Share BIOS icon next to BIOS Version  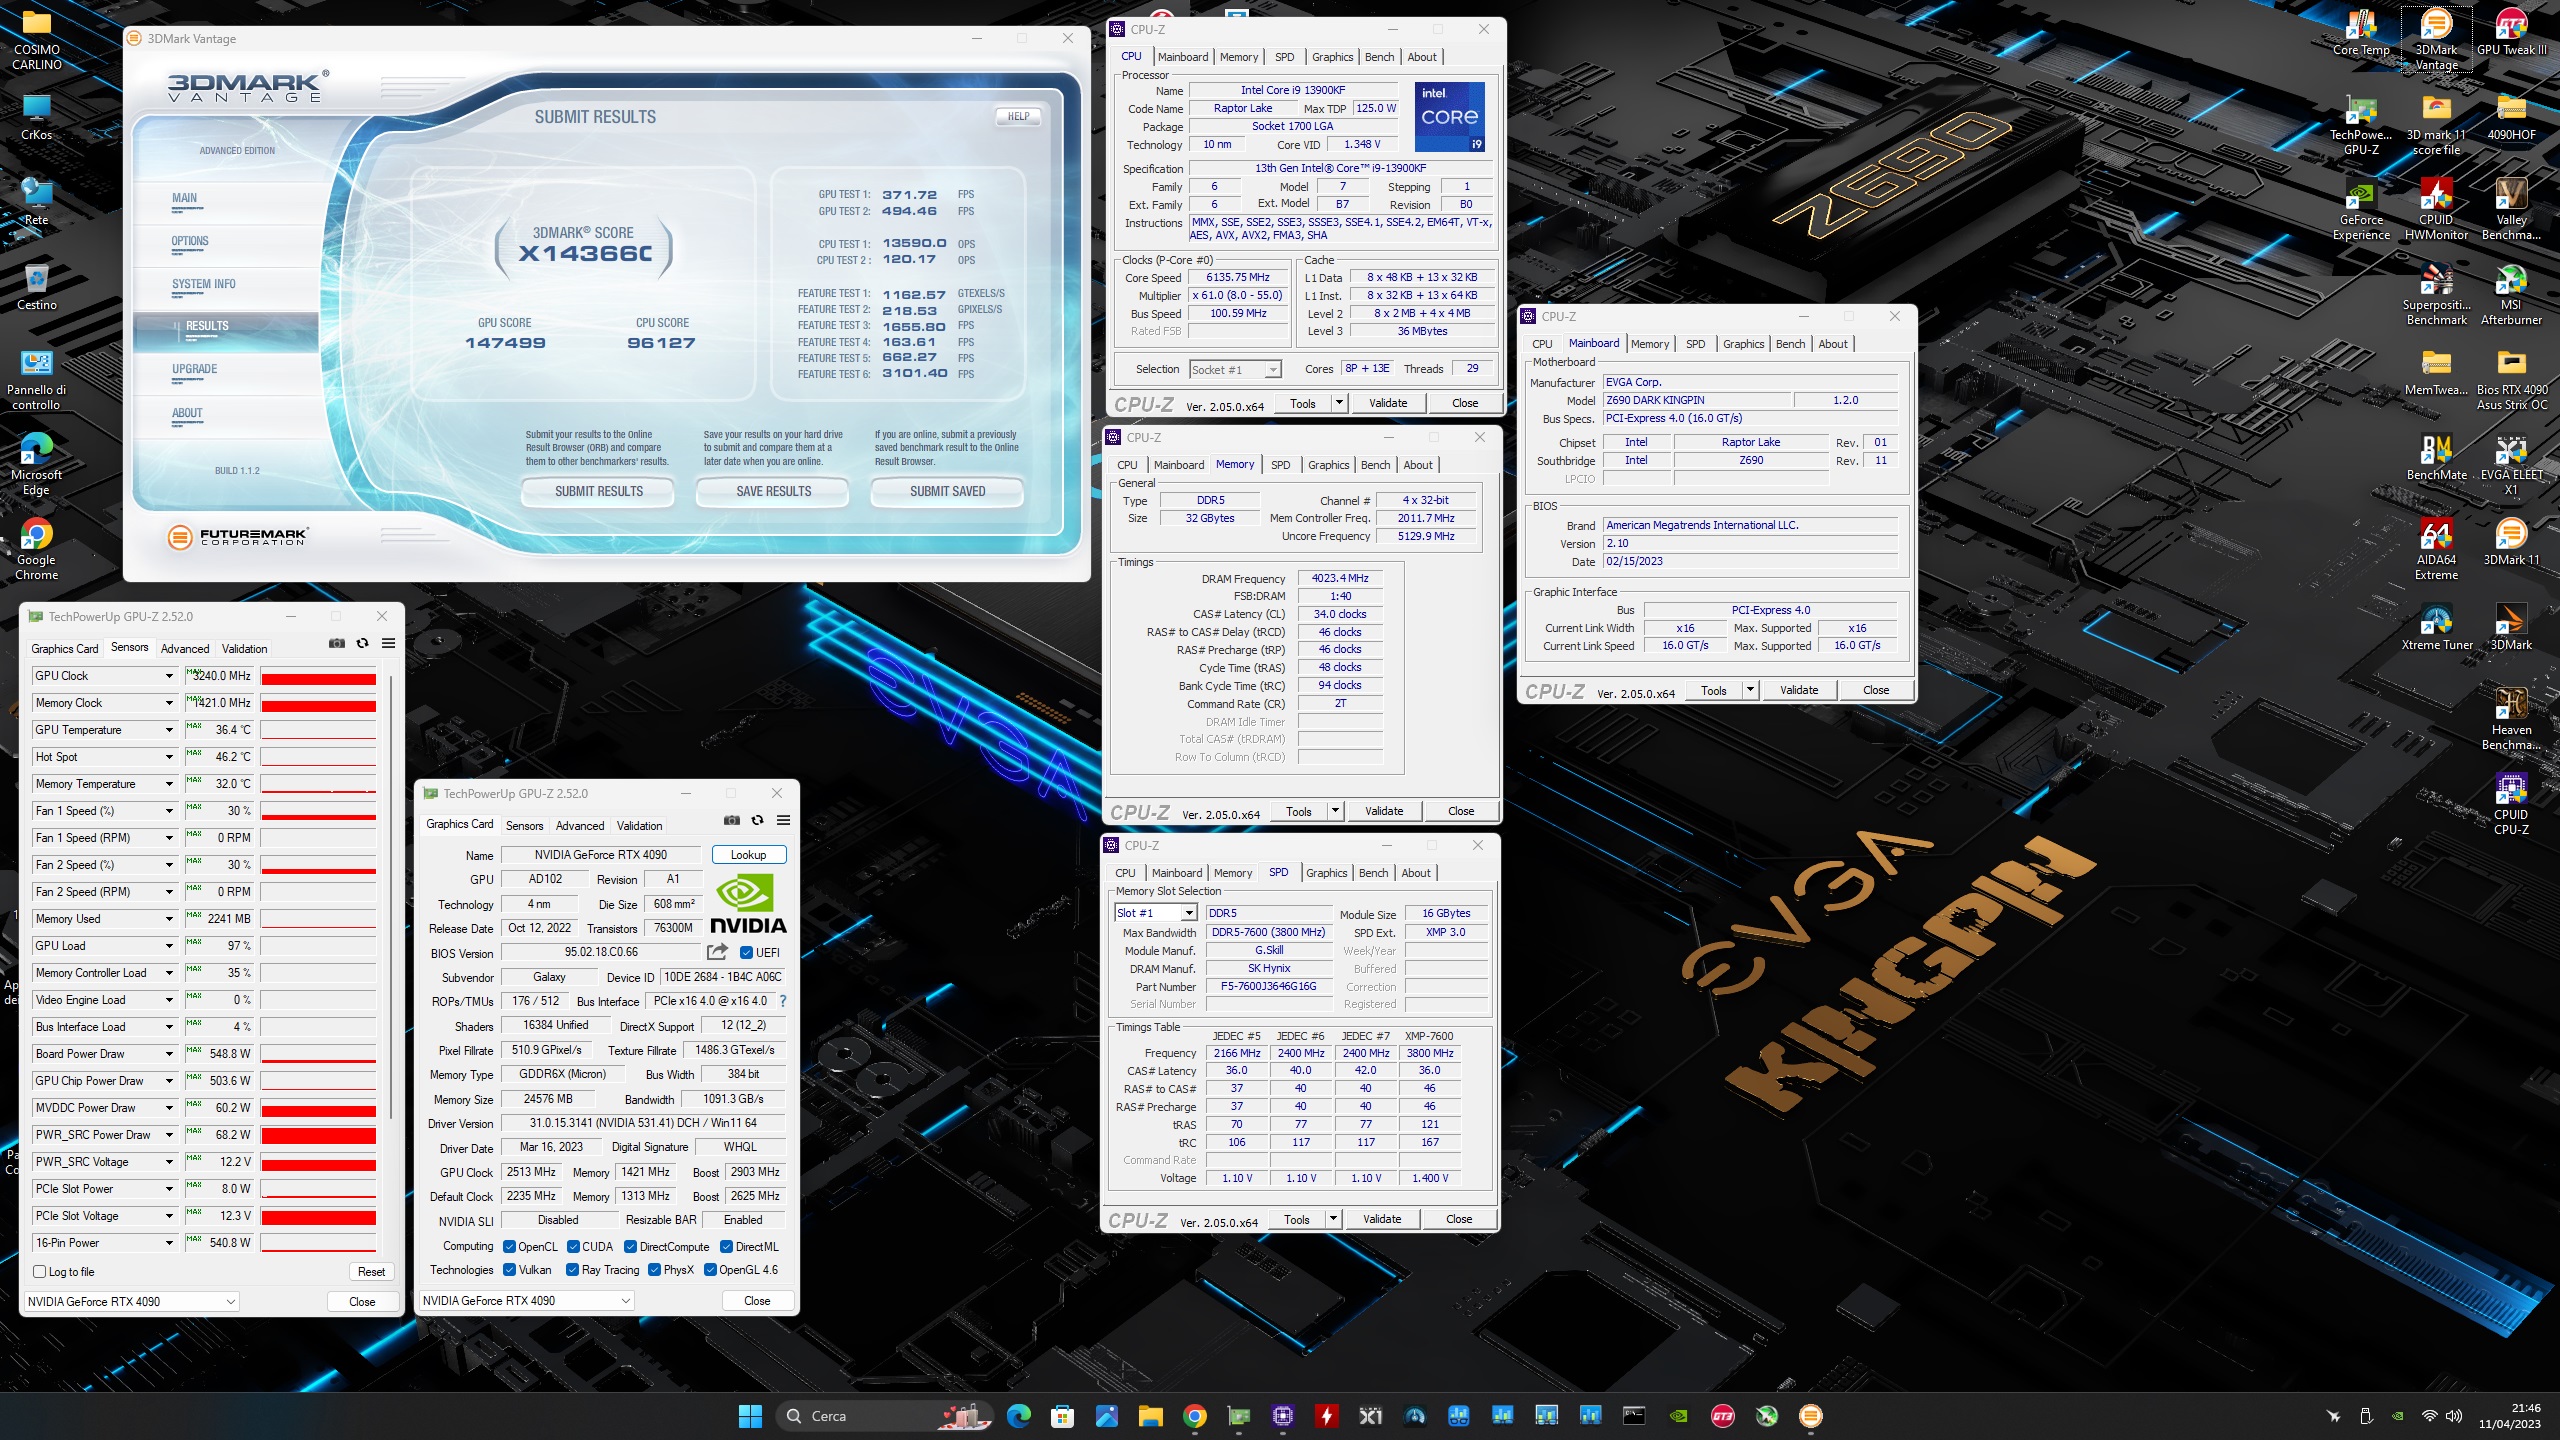click(717, 952)
